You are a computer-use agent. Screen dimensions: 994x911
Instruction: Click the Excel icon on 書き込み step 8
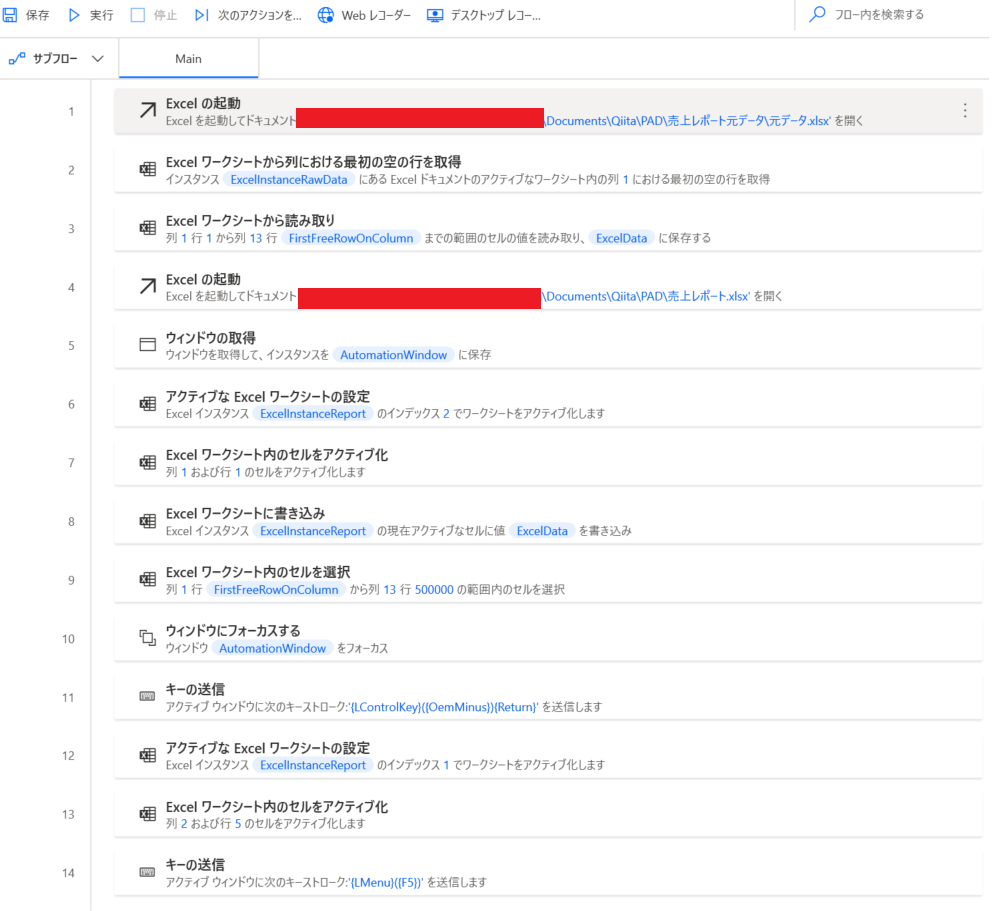(147, 520)
